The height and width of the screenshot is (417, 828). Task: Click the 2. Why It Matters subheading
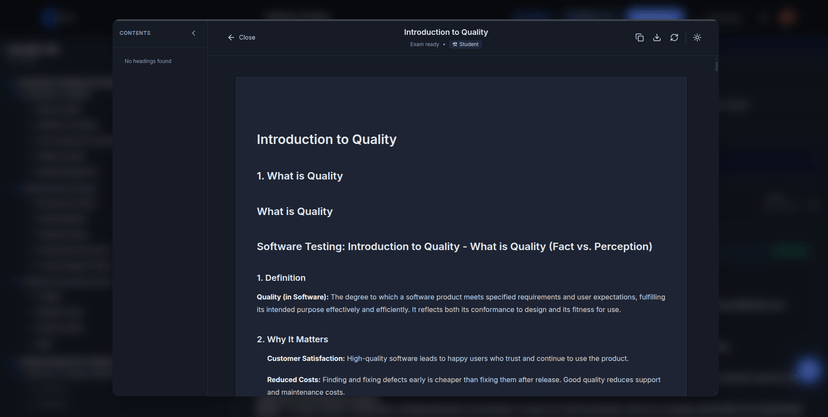pyautogui.click(x=292, y=339)
